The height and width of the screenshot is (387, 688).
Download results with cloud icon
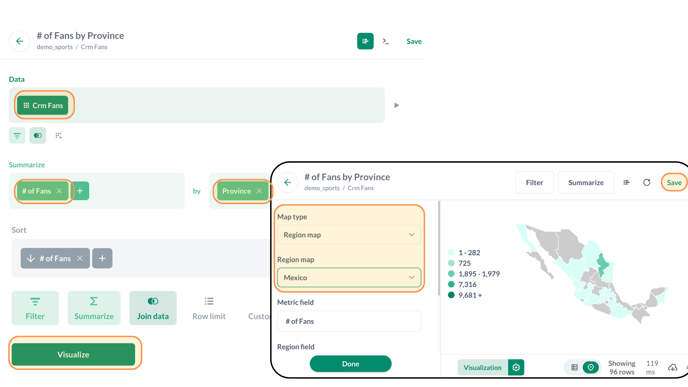[672, 368]
